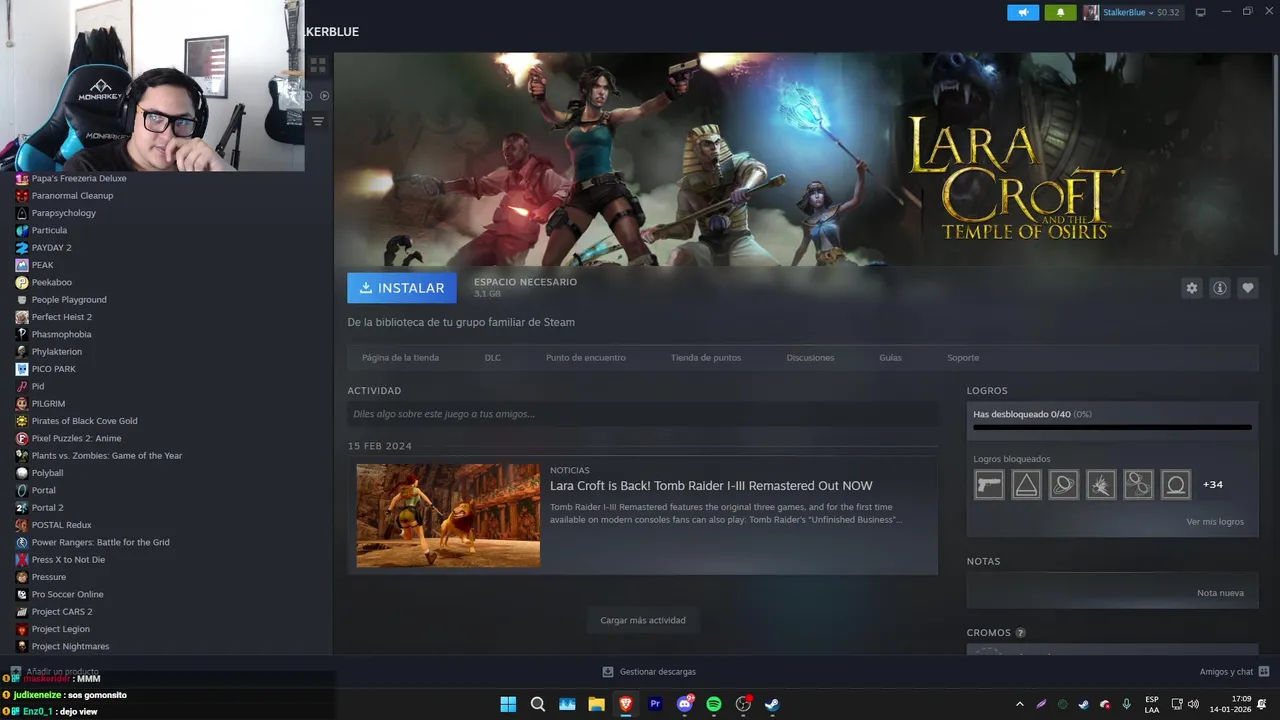Open the game settings gear icon
This screenshot has width=1280, height=720.
(x=1191, y=288)
